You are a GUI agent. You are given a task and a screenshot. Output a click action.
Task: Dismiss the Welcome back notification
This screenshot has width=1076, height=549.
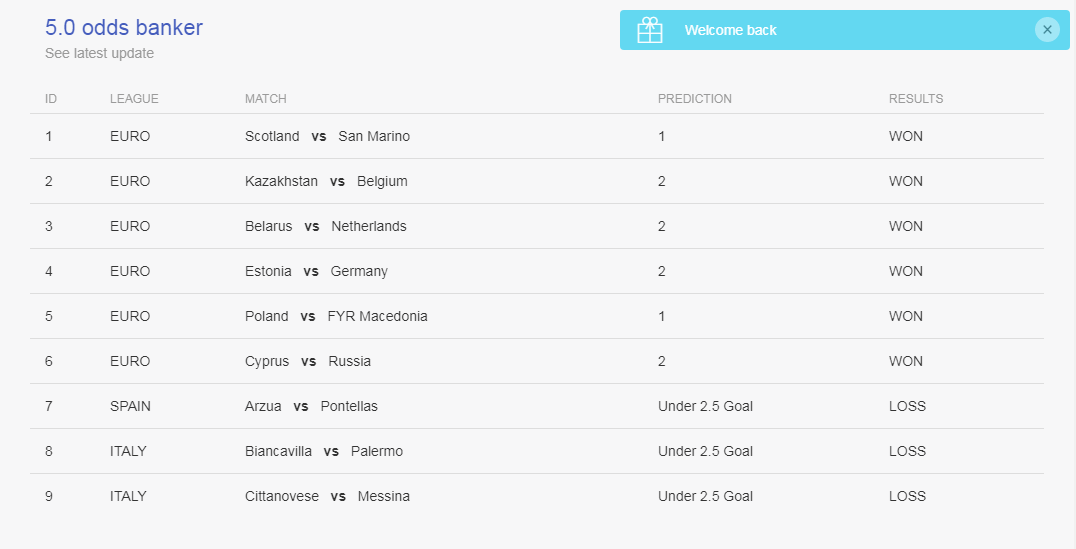click(1047, 30)
